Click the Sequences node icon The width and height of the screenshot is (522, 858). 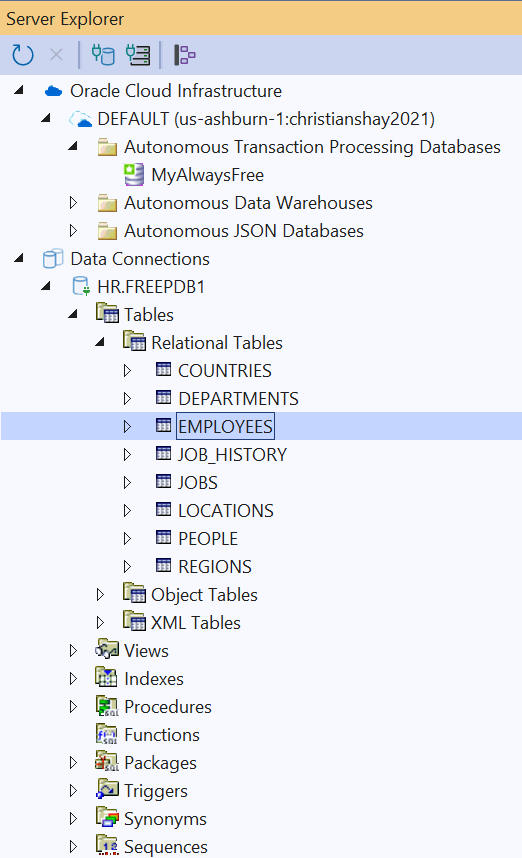point(107,845)
